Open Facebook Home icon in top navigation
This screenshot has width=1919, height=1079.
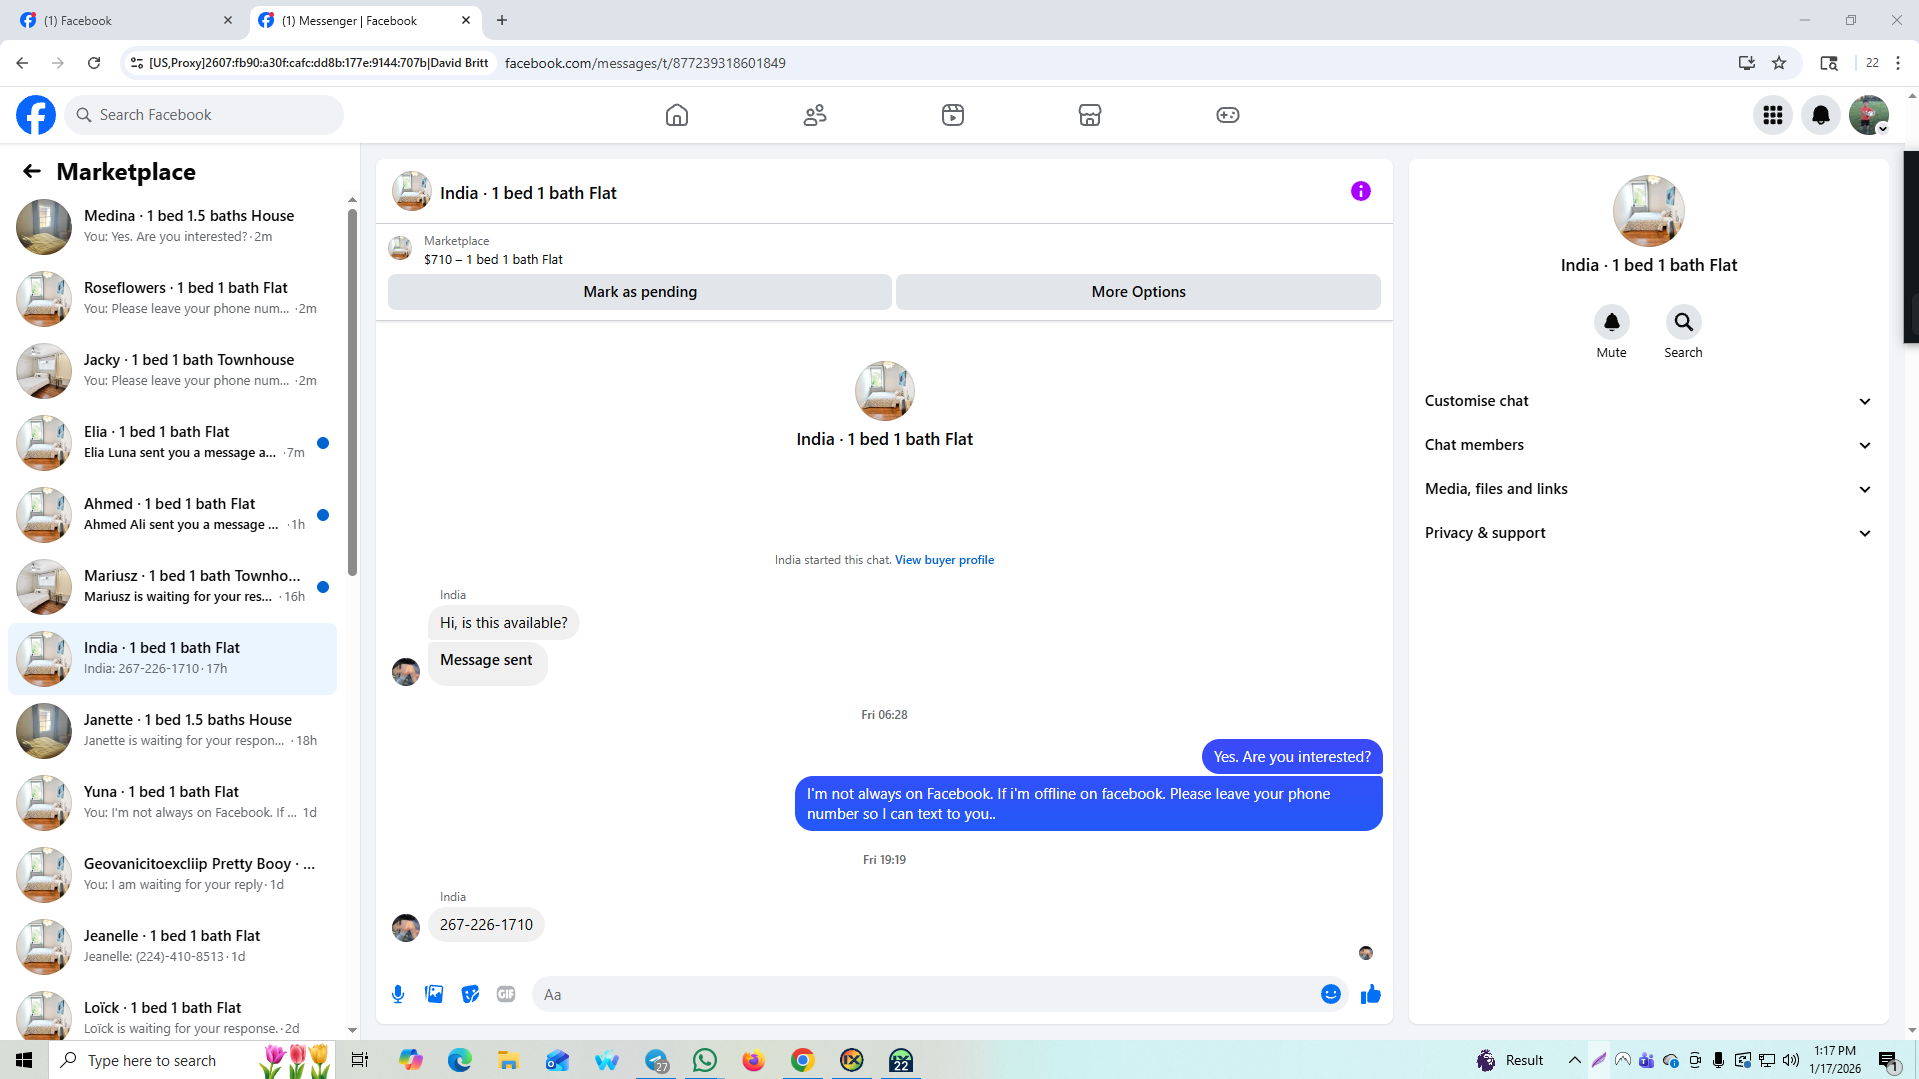coord(677,115)
